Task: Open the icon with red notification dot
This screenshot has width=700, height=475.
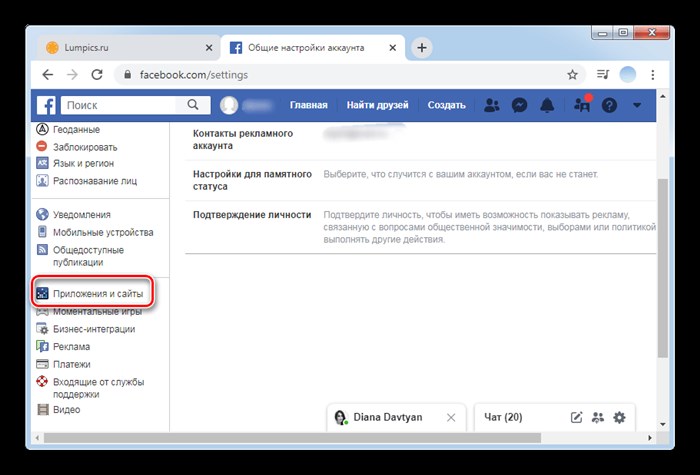Action: [x=583, y=104]
